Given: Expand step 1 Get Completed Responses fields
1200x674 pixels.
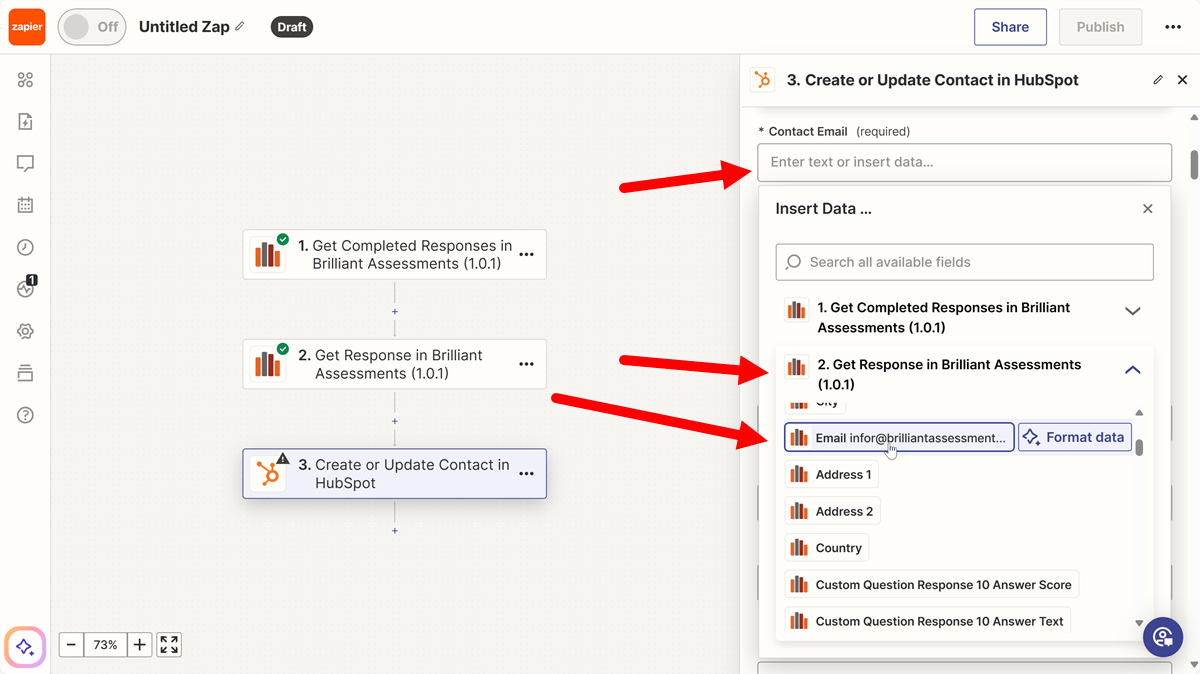Looking at the screenshot, I should 1132,311.
